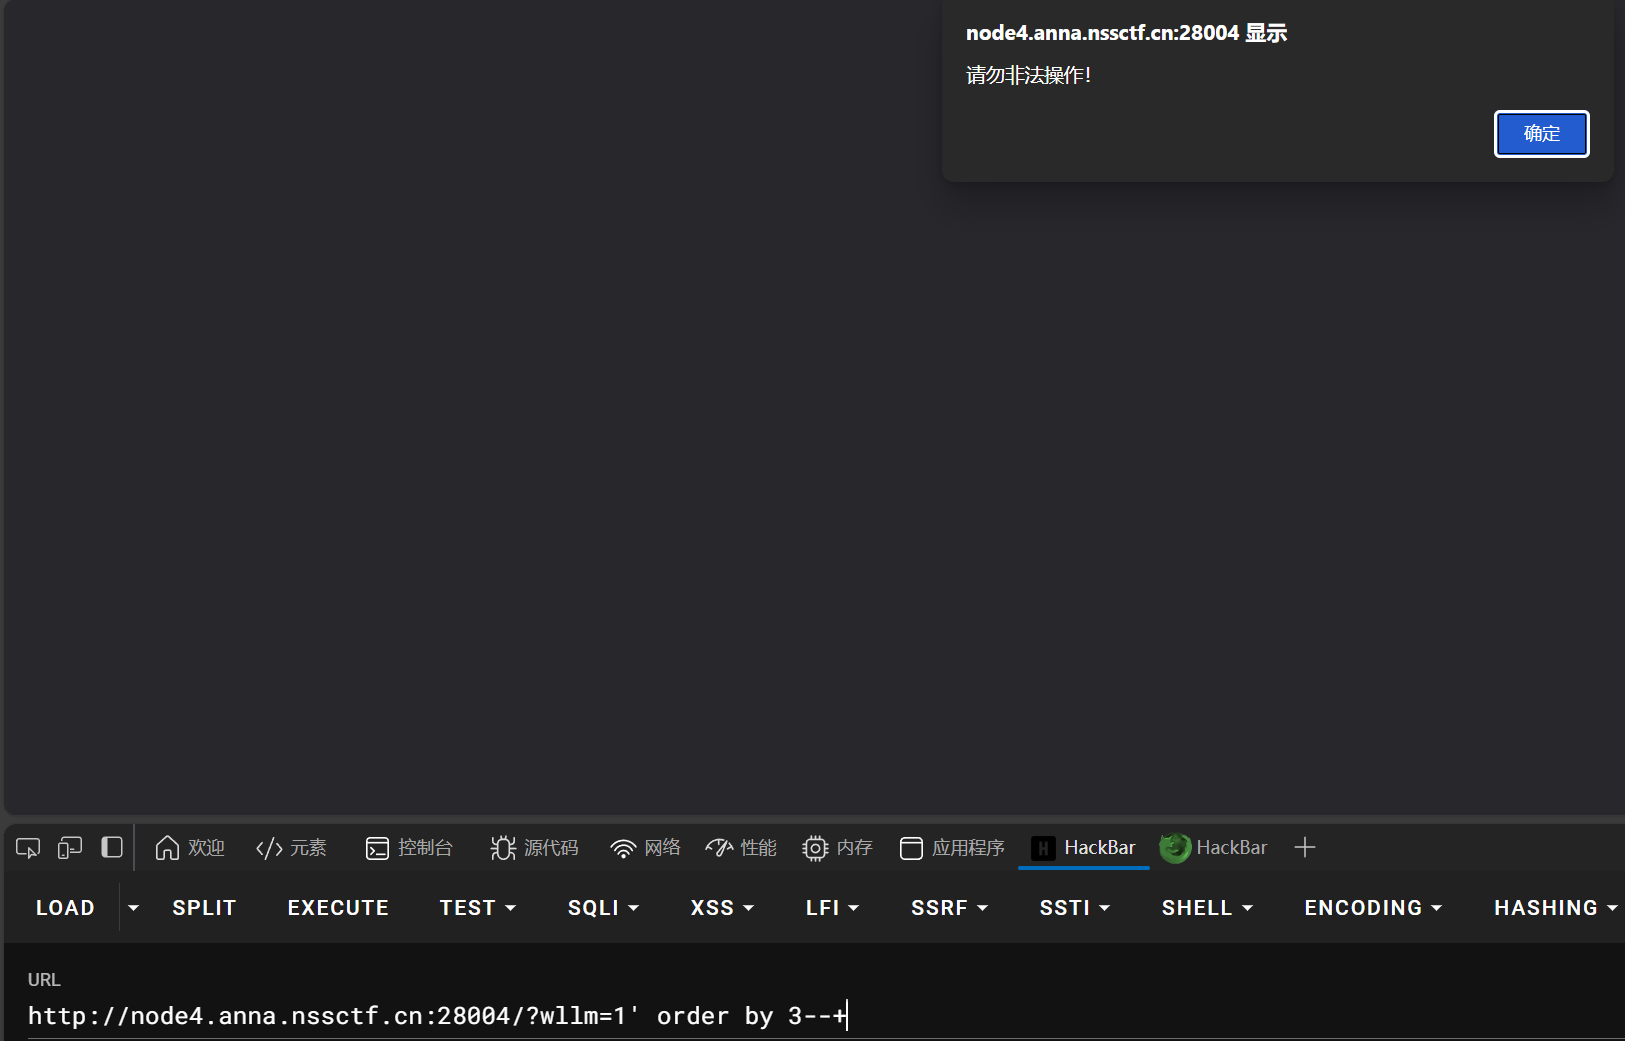
Task: Toggle device emulation icon
Action: tap(69, 848)
